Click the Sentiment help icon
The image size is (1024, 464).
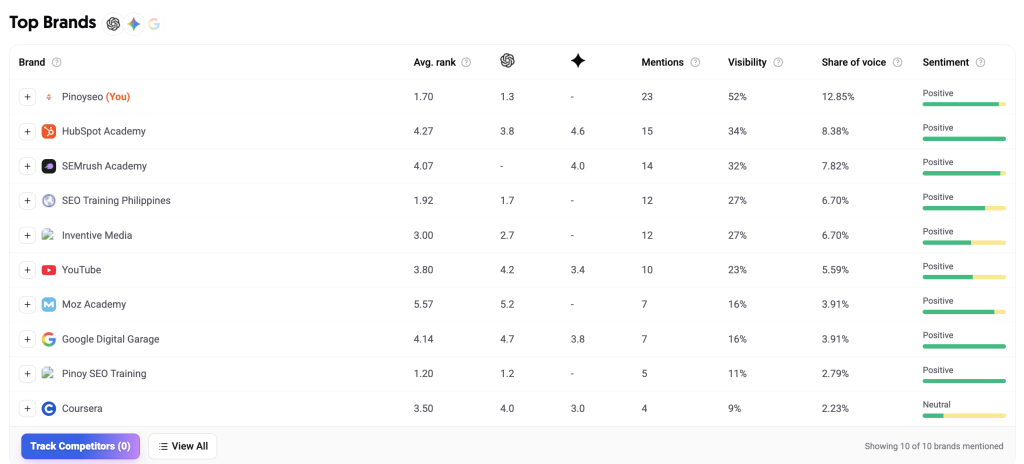point(980,63)
